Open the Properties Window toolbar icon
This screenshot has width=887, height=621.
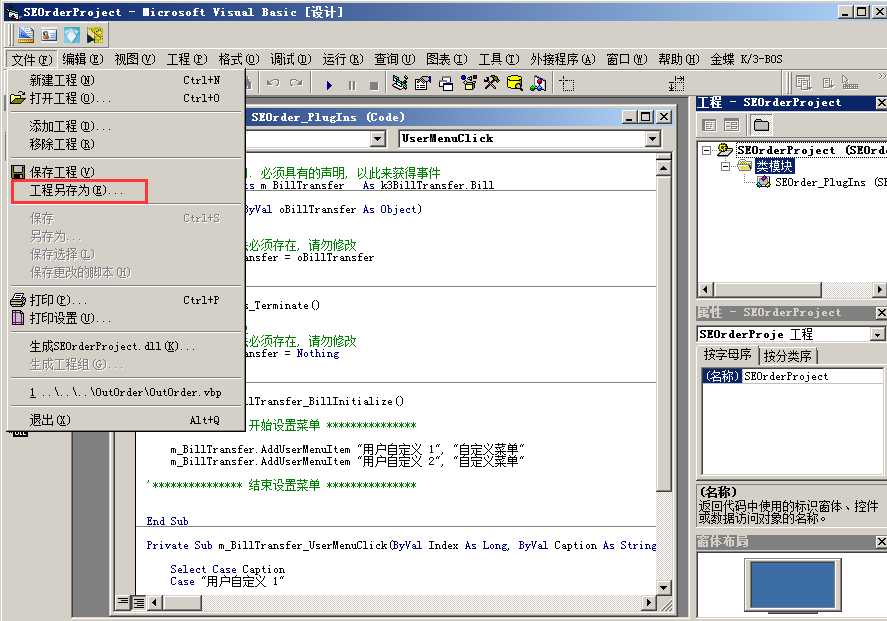pos(423,84)
